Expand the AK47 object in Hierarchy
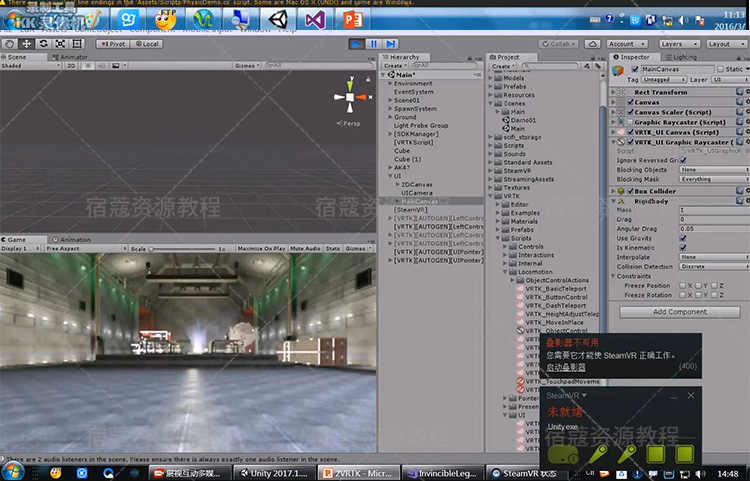 pos(389,167)
